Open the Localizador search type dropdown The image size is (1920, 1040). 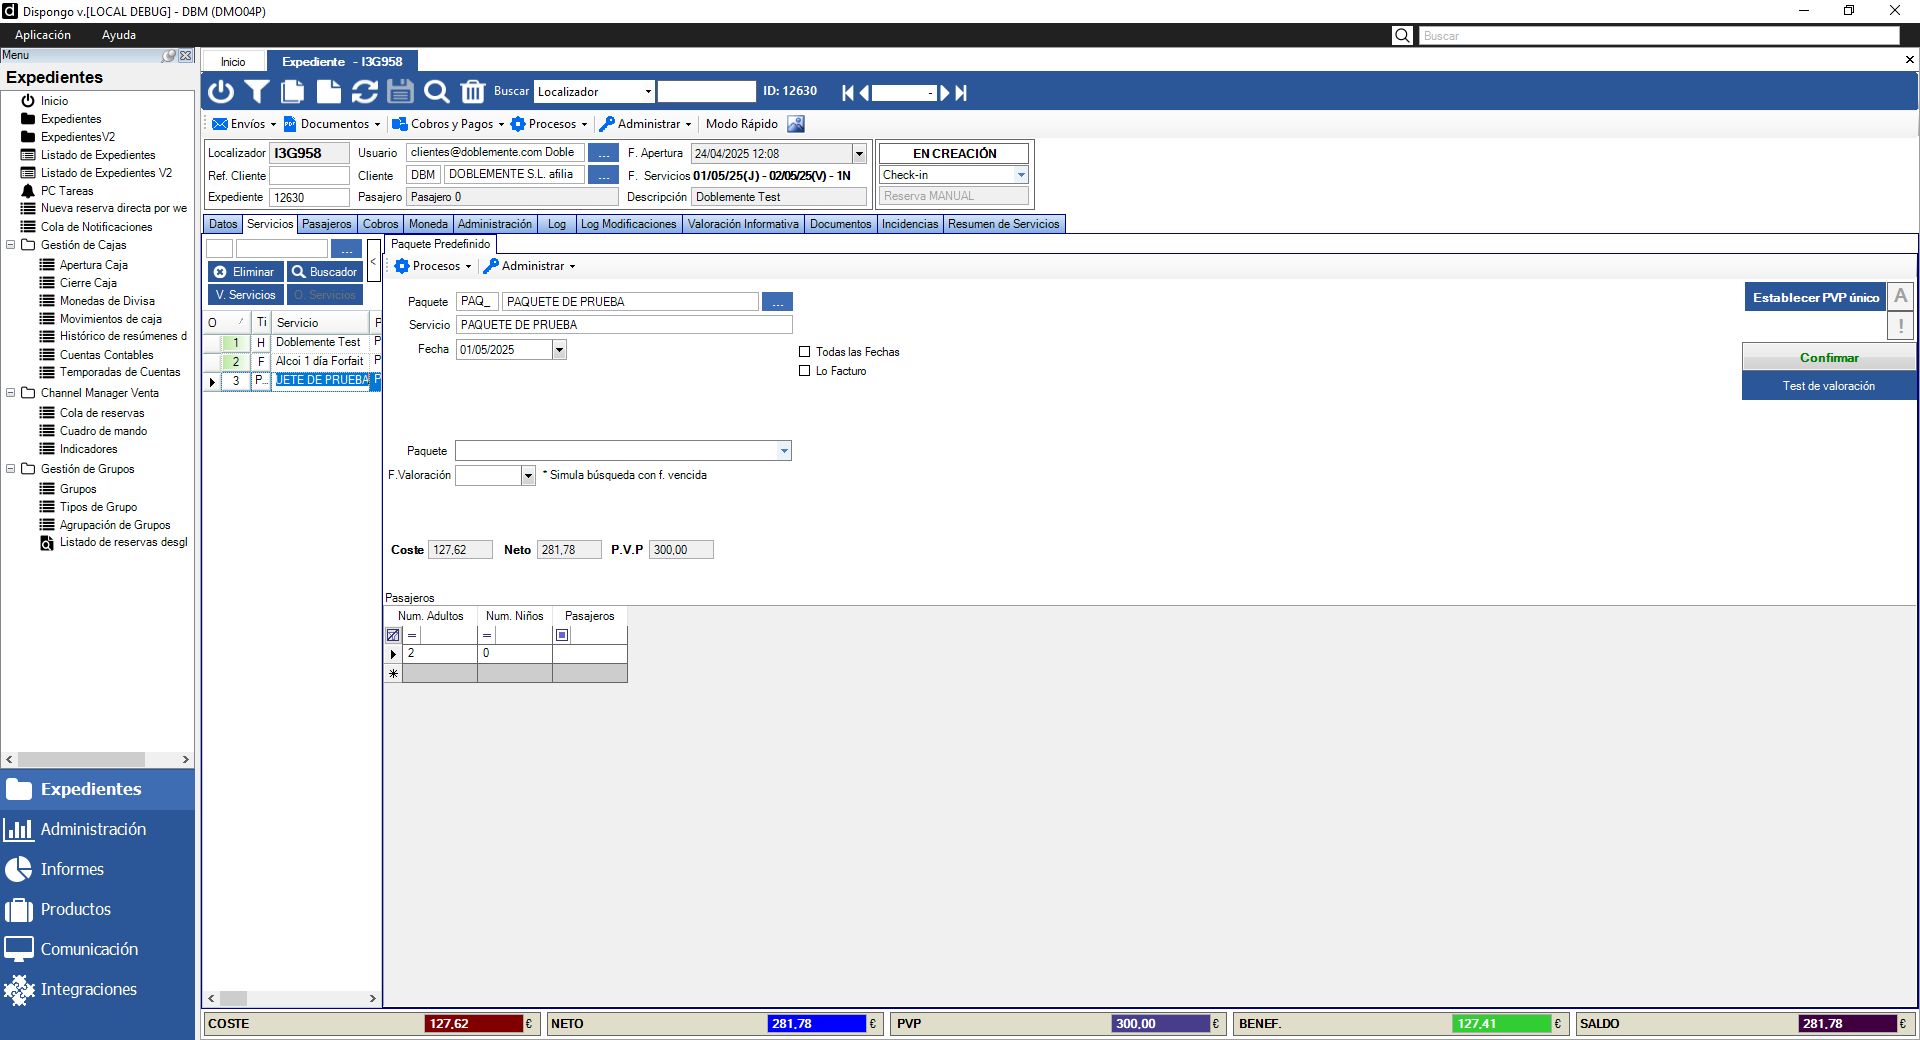click(x=648, y=92)
